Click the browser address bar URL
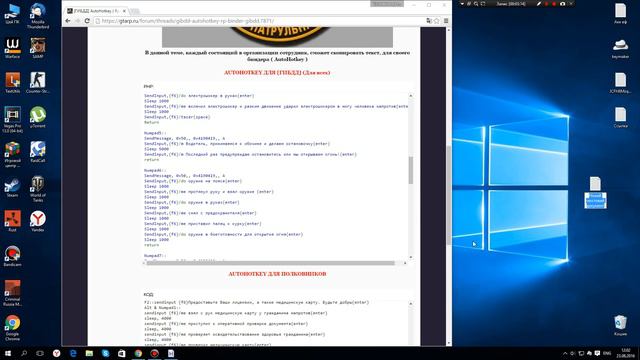 click(x=261, y=21)
